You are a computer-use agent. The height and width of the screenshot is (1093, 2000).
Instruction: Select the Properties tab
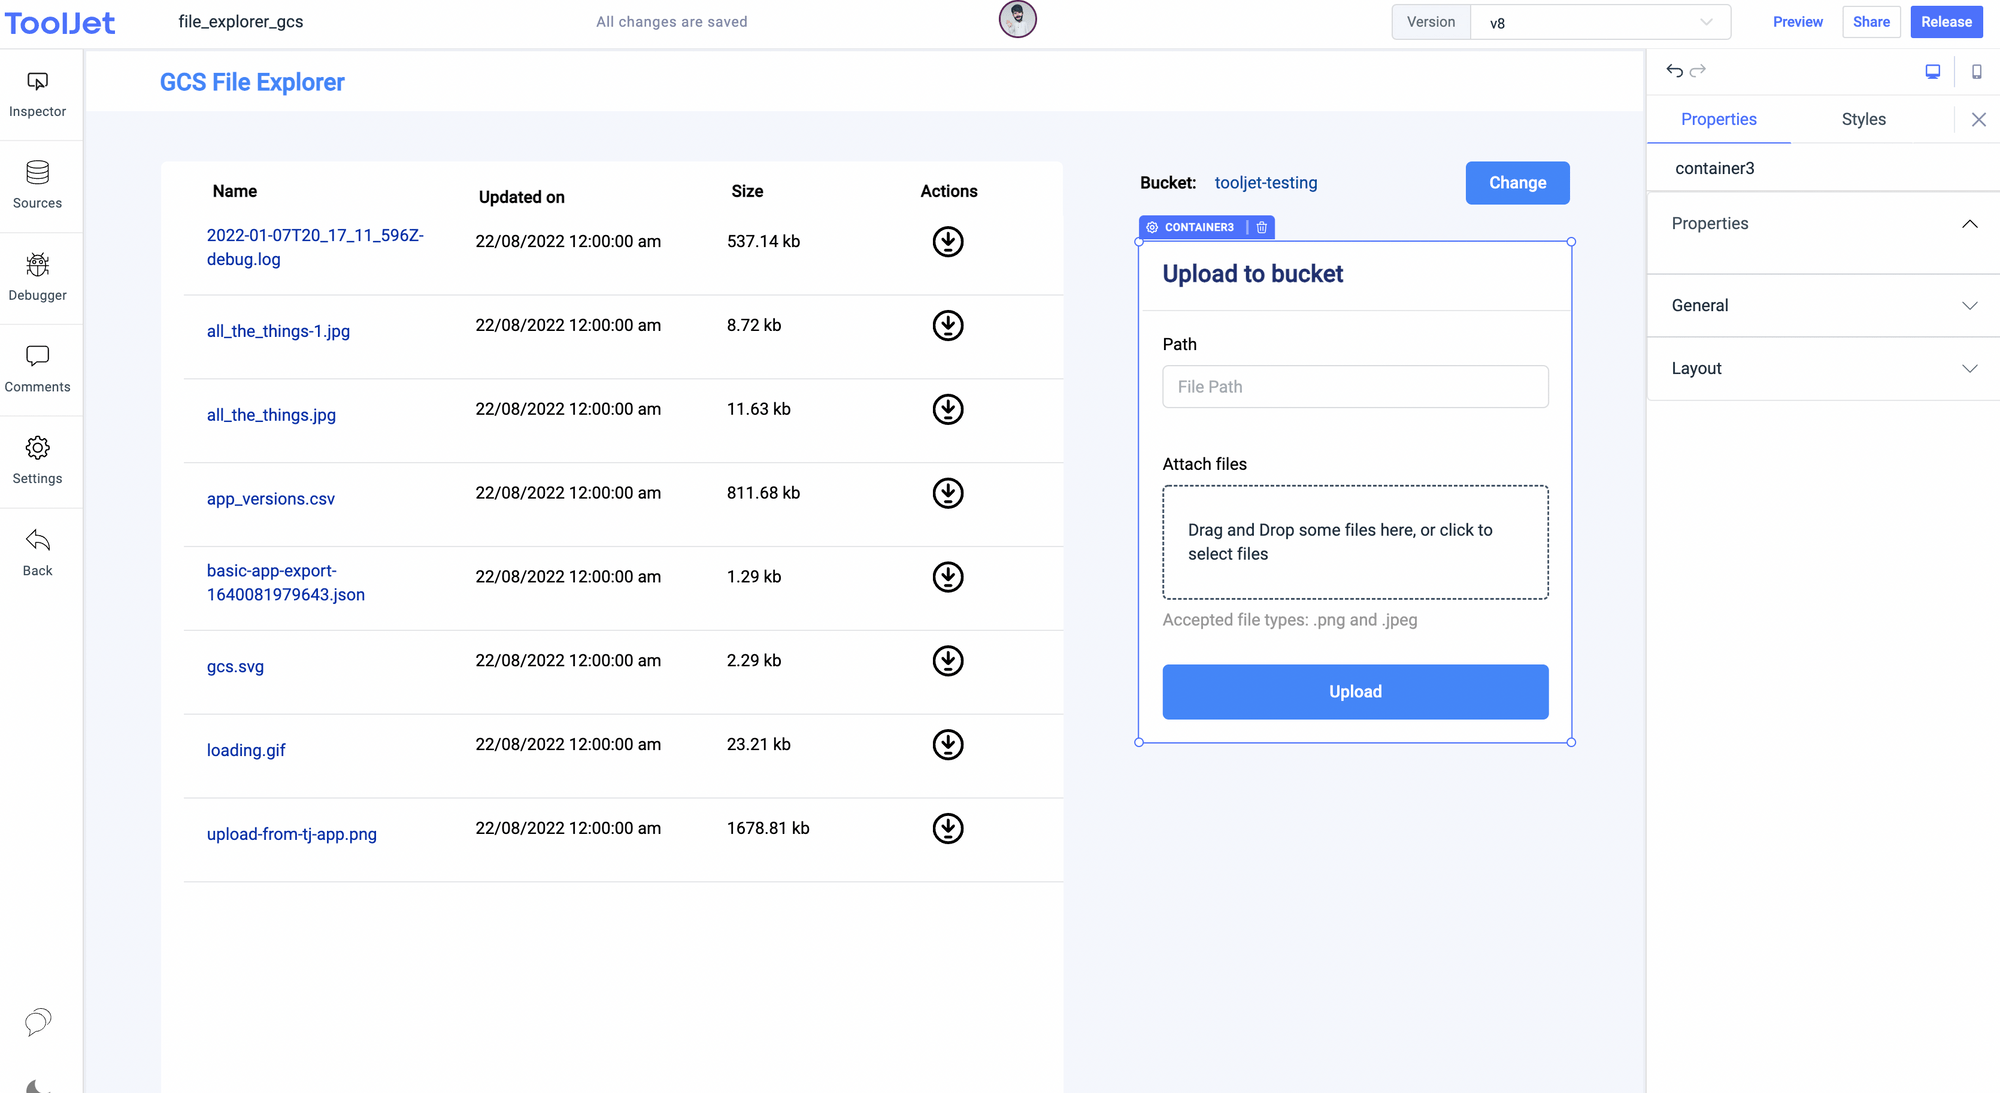click(1719, 119)
